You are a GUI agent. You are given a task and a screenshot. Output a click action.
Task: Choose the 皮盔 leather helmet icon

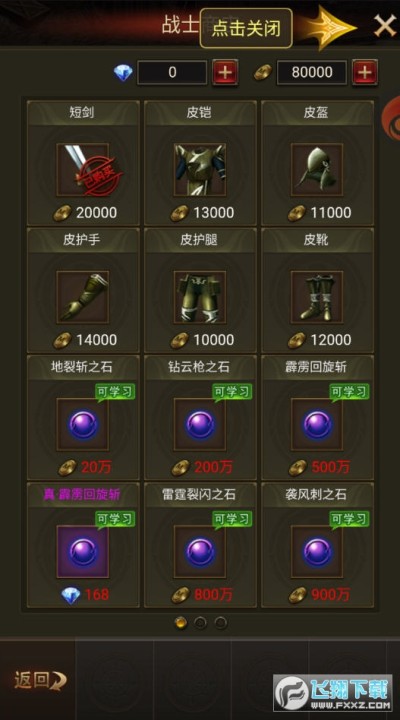(317, 170)
